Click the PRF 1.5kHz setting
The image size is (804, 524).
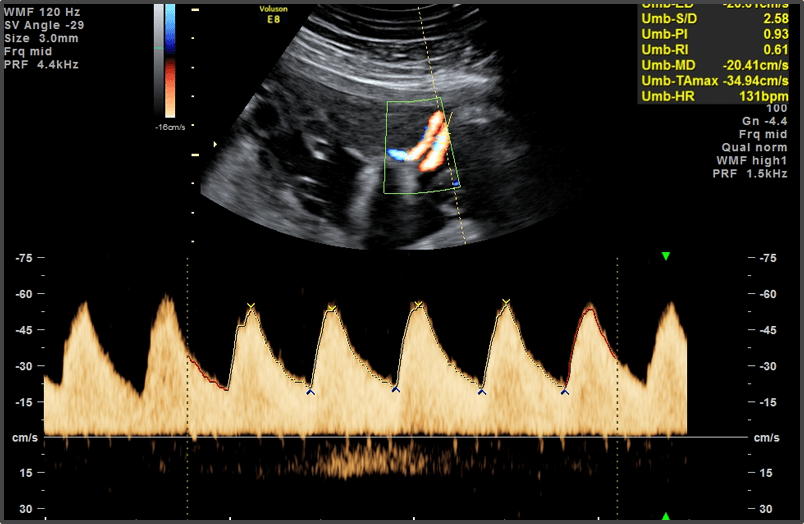click(x=750, y=174)
